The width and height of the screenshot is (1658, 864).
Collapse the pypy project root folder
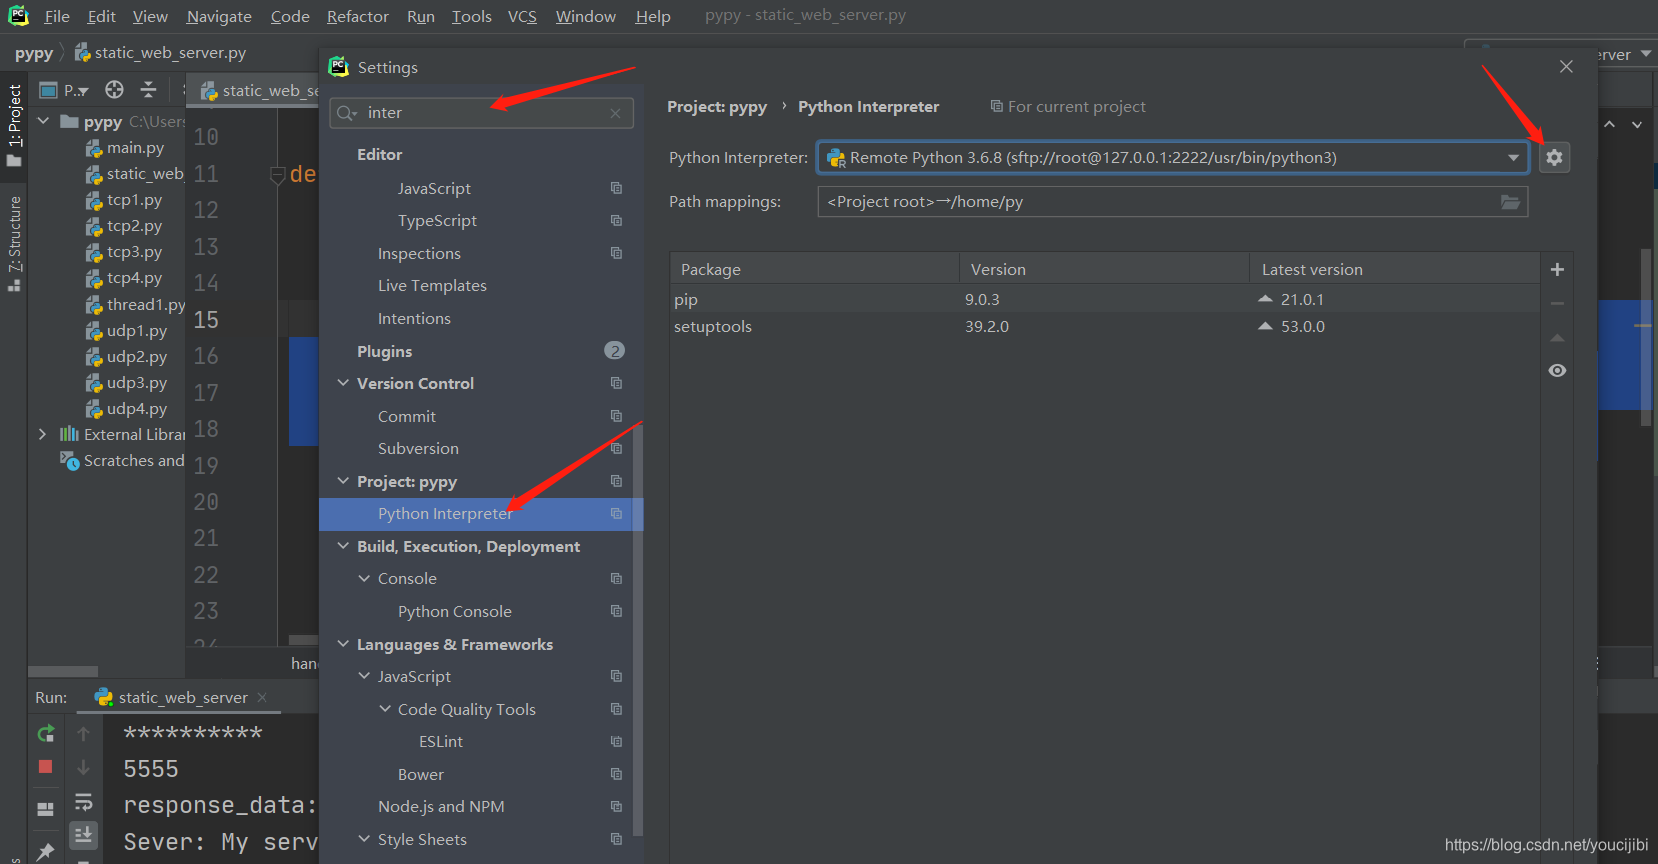pyautogui.click(x=43, y=121)
